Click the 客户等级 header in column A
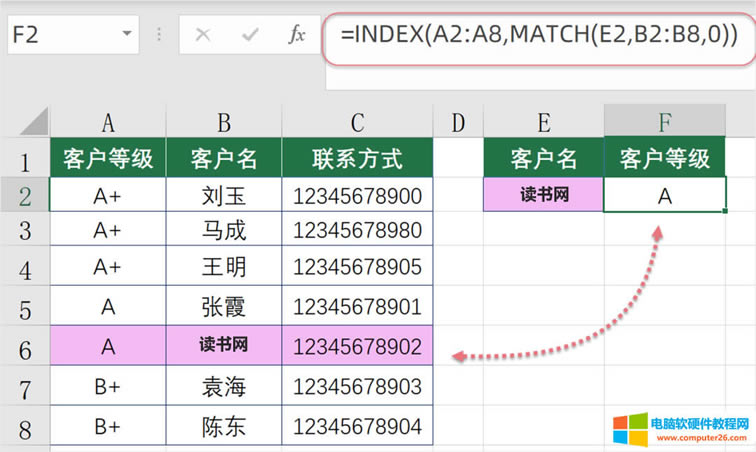This screenshot has height=452, width=756. click(108, 158)
